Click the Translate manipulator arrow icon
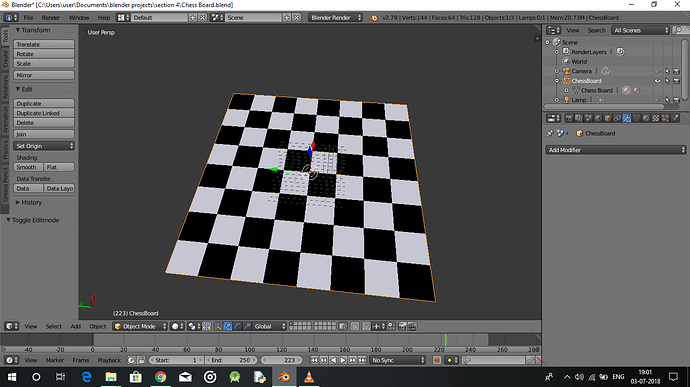 [x=228, y=326]
